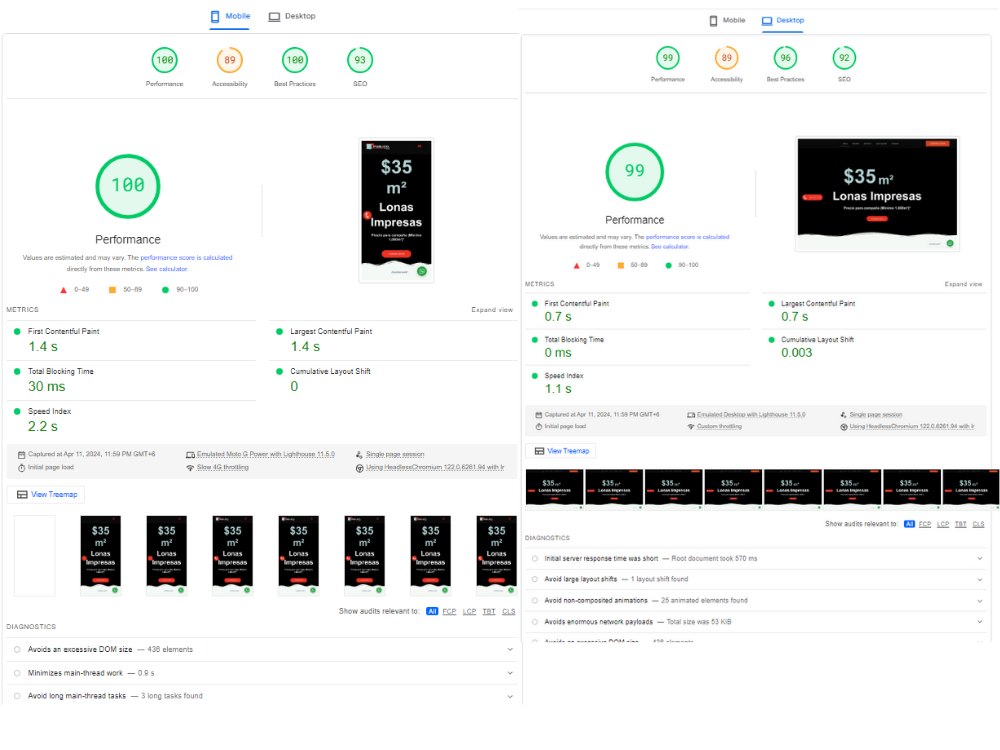Click the green dot beside Total Blocking Time 0 ms
The image size is (1000, 750).
tap(534, 340)
